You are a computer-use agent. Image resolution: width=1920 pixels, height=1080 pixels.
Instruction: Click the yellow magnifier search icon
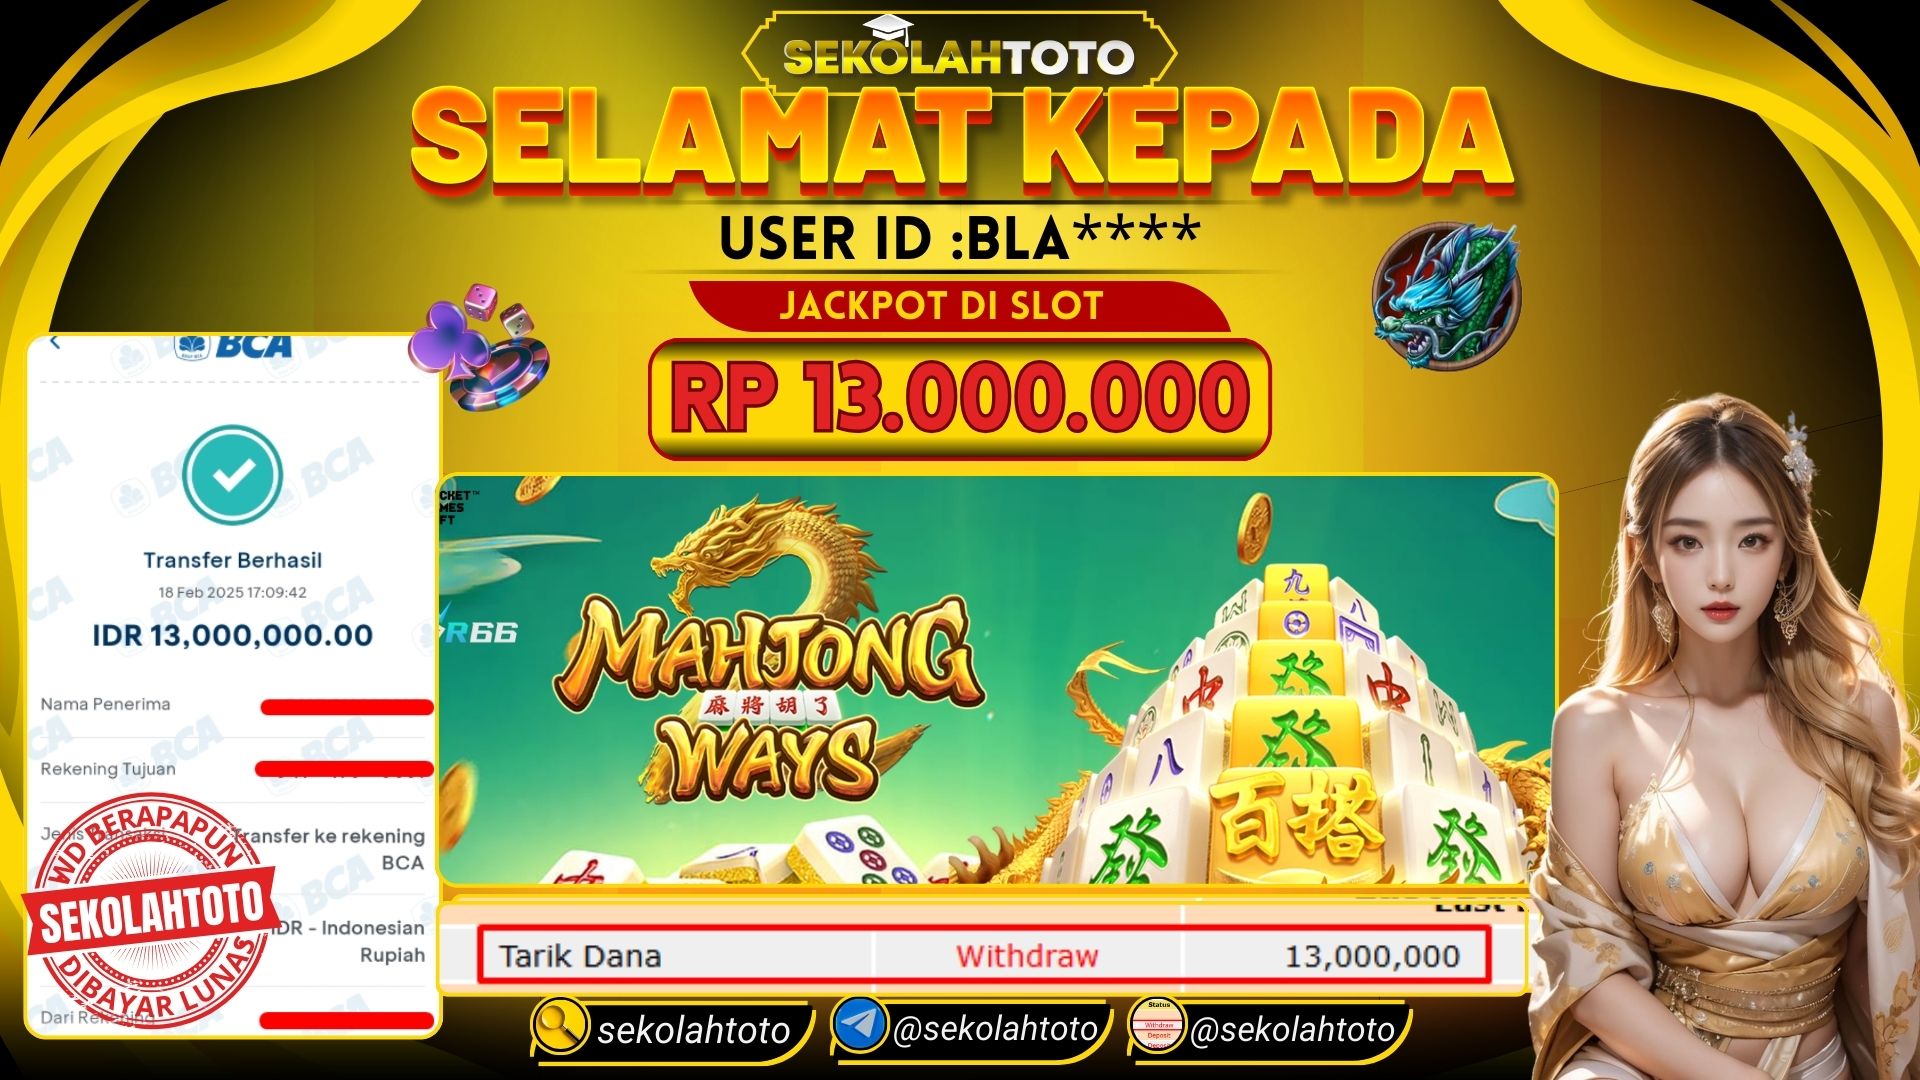(560, 1025)
